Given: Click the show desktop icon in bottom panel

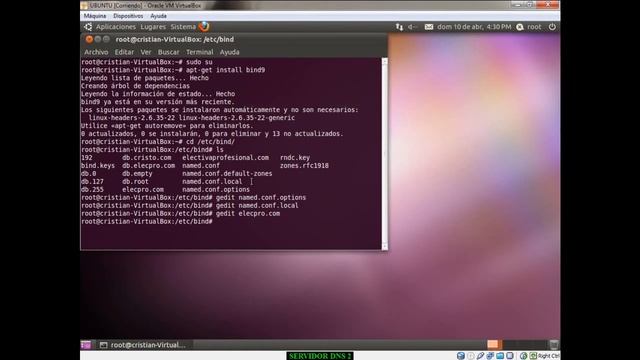Looking at the screenshot, I should [x=86, y=345].
